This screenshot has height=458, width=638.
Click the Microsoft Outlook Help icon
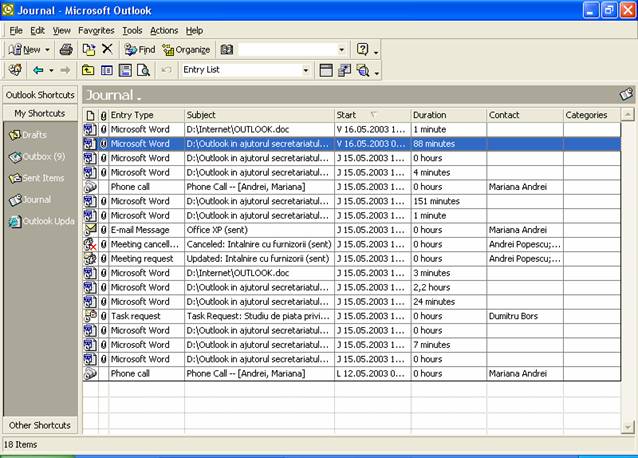click(x=362, y=49)
